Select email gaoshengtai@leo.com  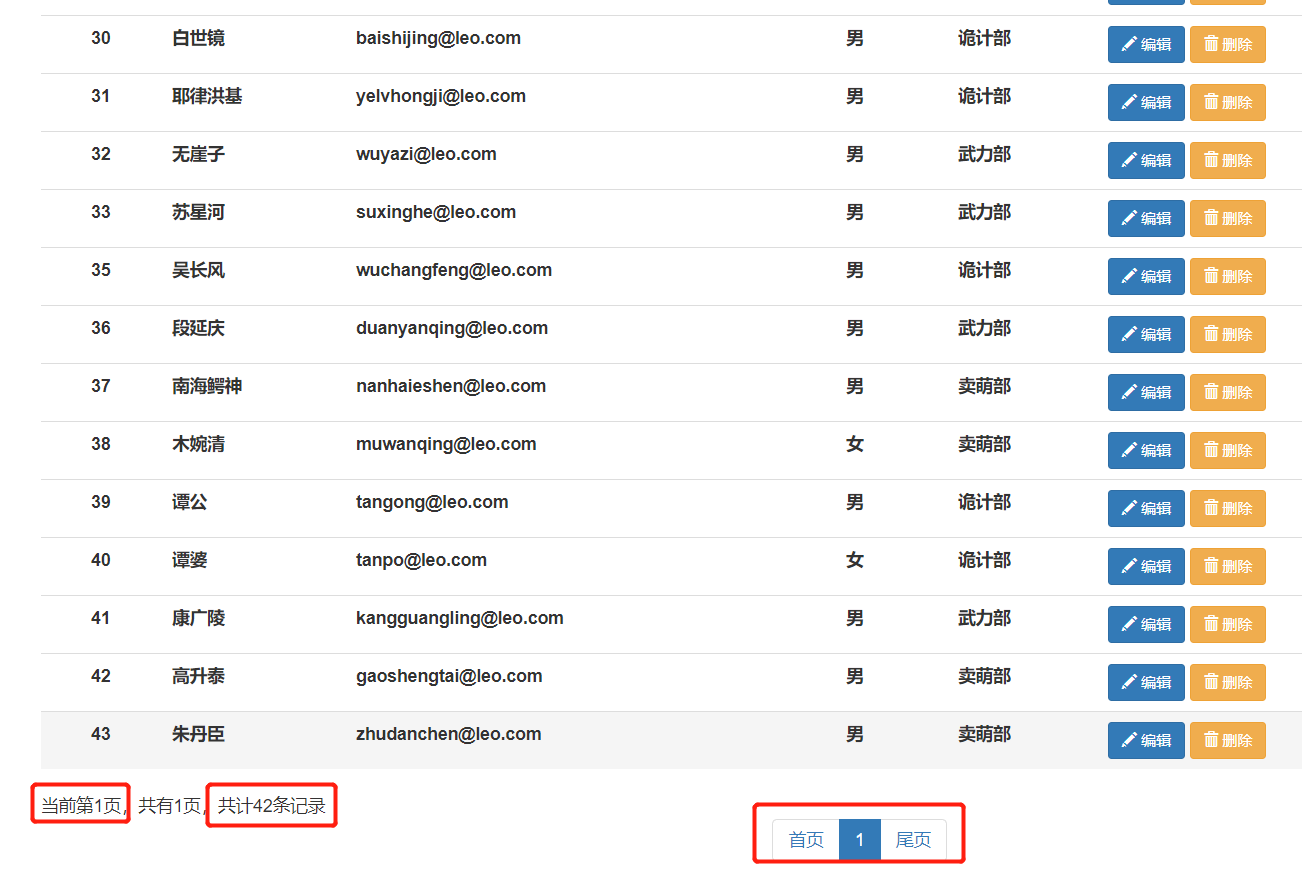click(449, 676)
